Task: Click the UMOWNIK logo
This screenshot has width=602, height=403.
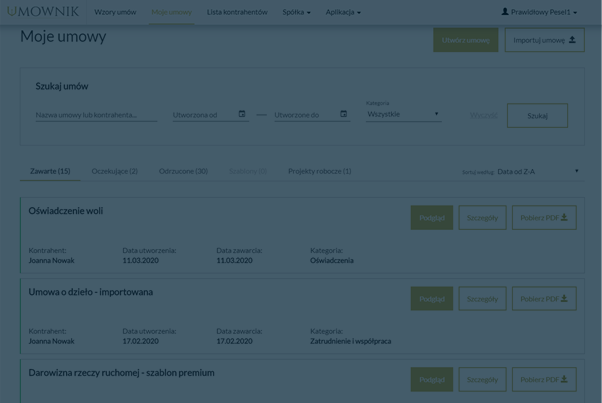Action: [x=43, y=12]
